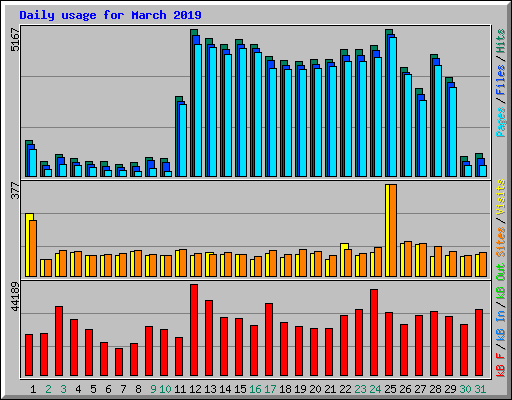Click the 'Sites' legend label

pyautogui.click(x=501, y=242)
